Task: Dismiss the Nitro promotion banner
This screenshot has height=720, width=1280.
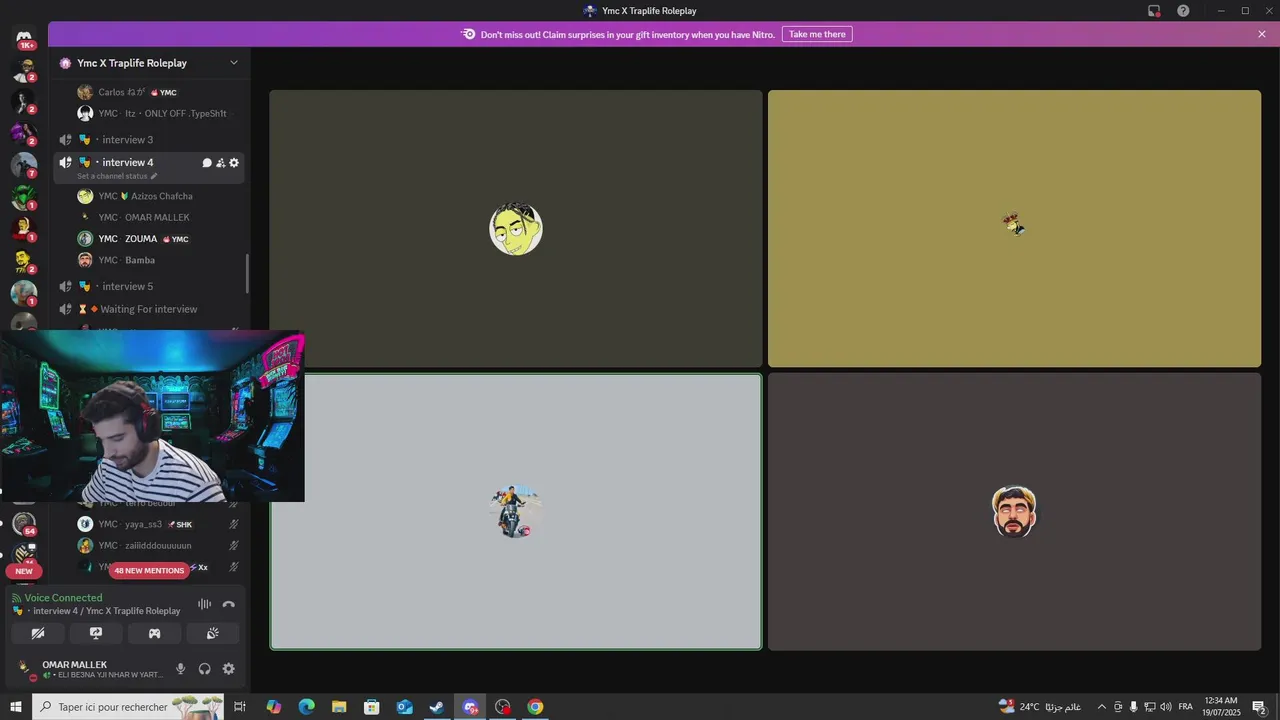Action: (x=1262, y=34)
